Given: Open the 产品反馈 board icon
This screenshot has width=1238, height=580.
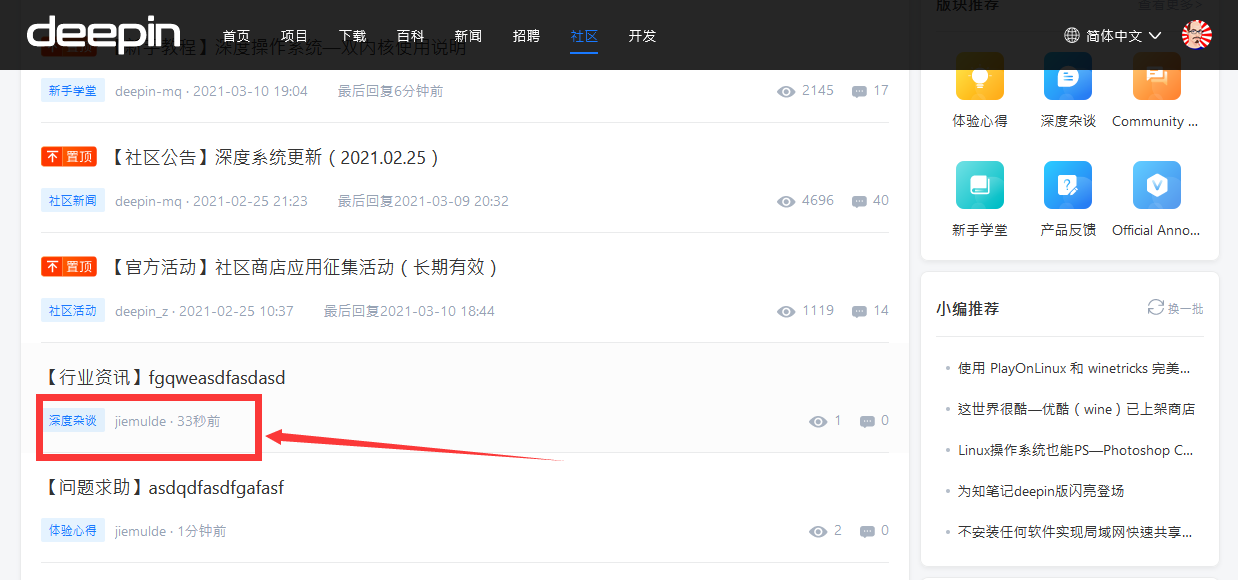Looking at the screenshot, I should 1068,185.
